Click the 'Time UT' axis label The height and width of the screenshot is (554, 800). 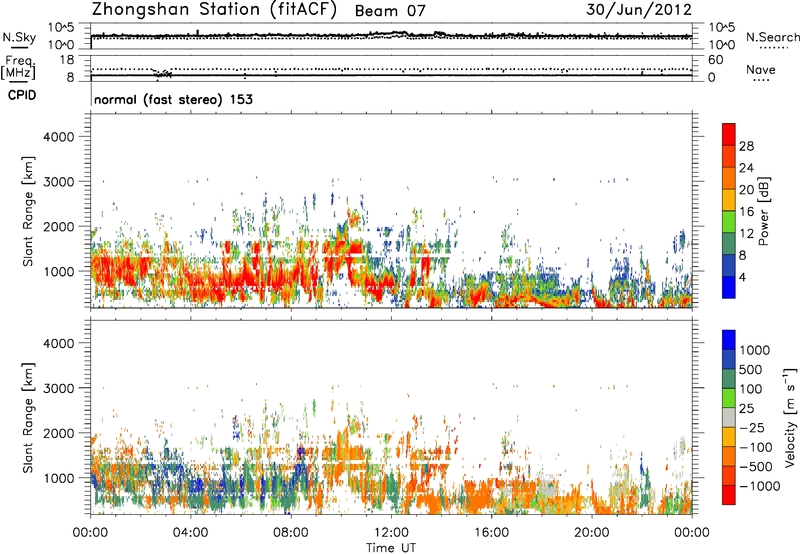[x=391, y=548]
